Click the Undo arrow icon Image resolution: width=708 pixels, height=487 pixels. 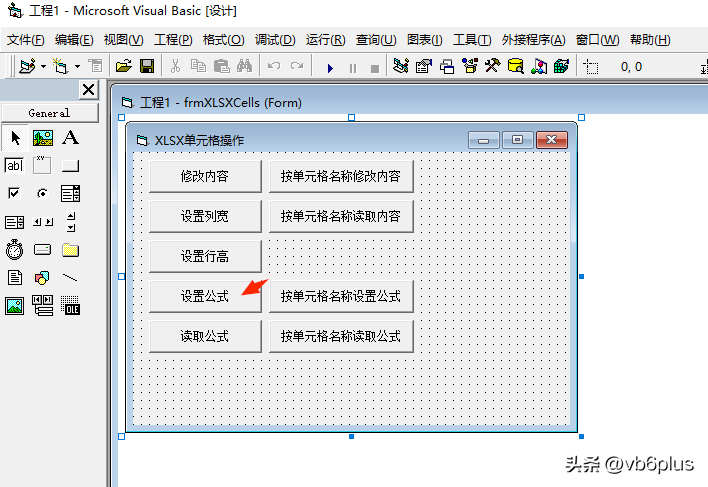(x=274, y=67)
